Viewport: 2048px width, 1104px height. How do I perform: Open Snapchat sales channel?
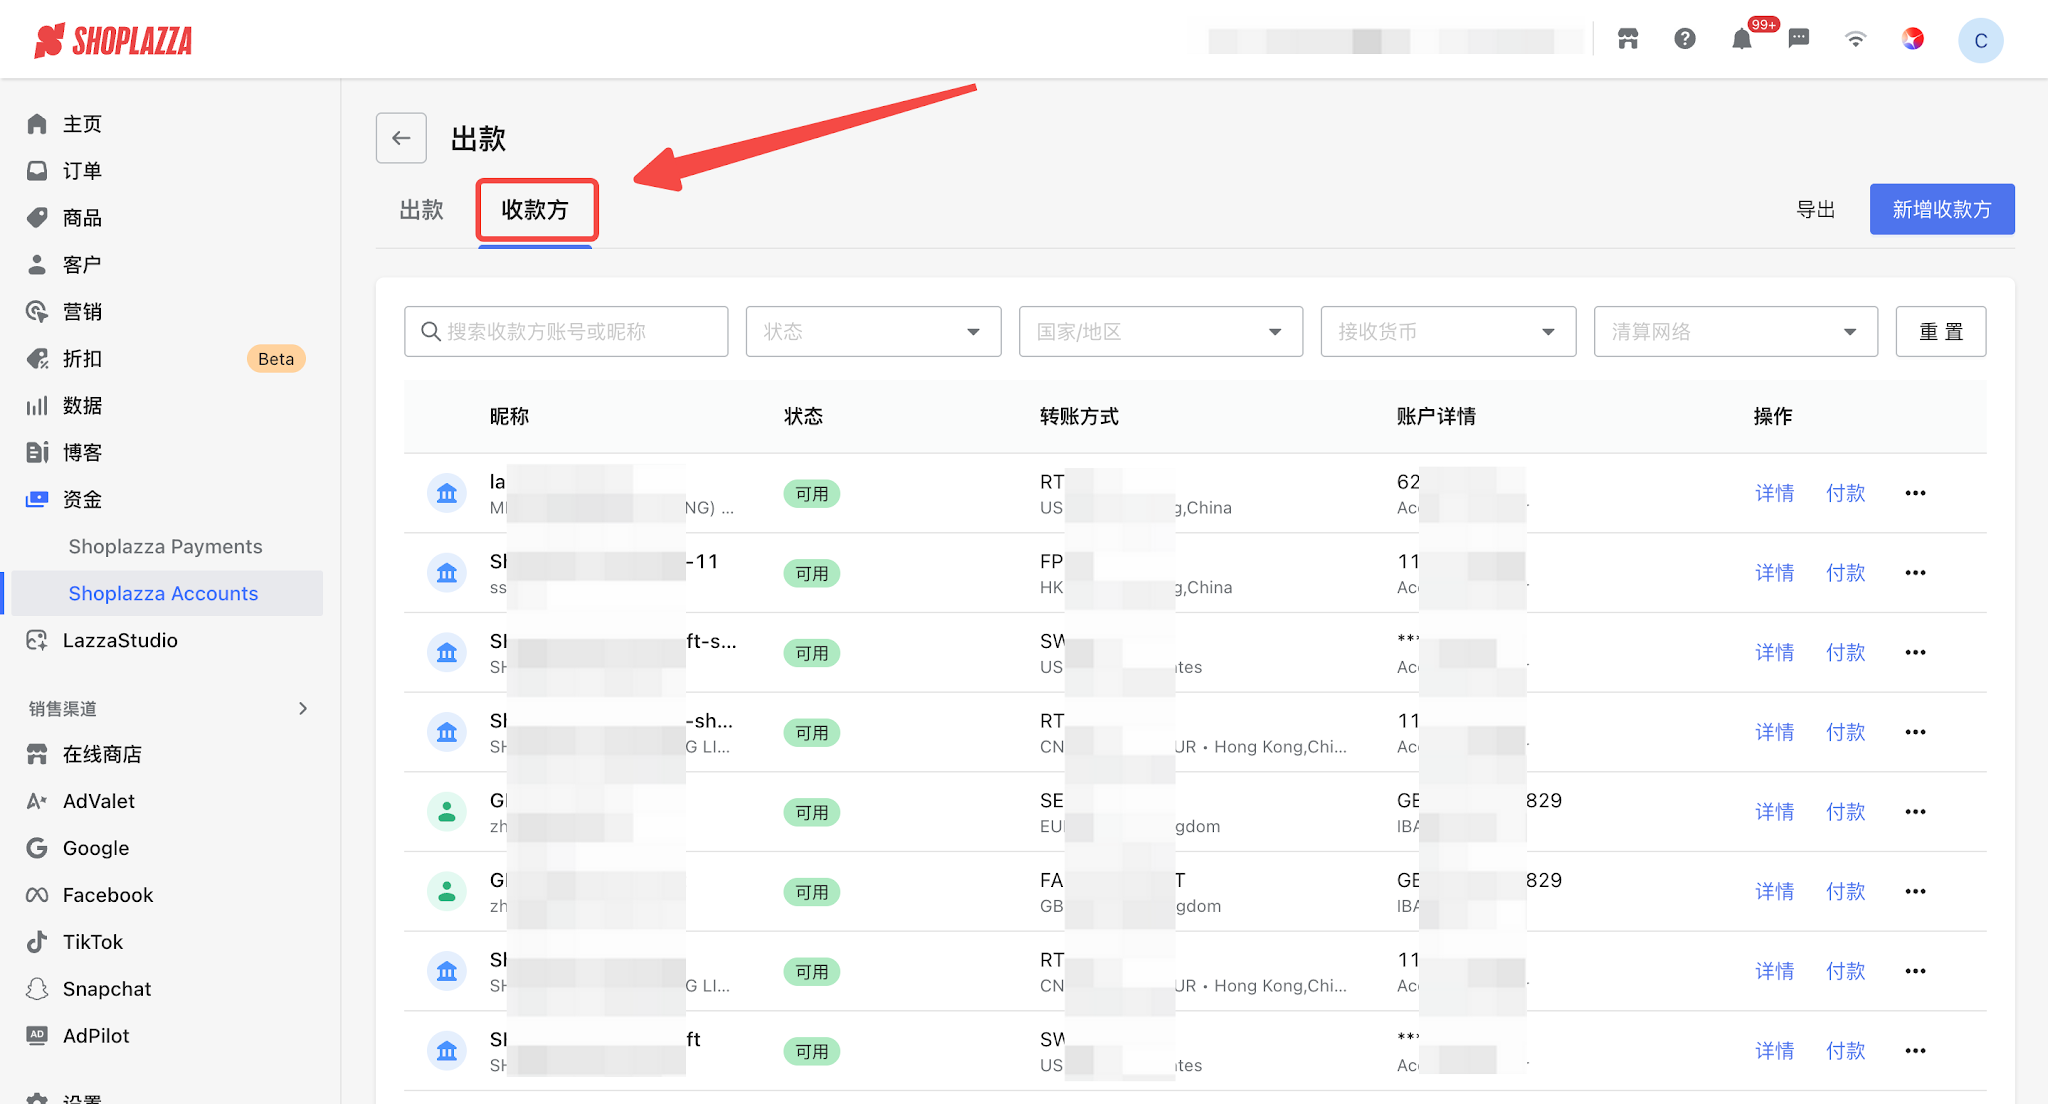(107, 990)
